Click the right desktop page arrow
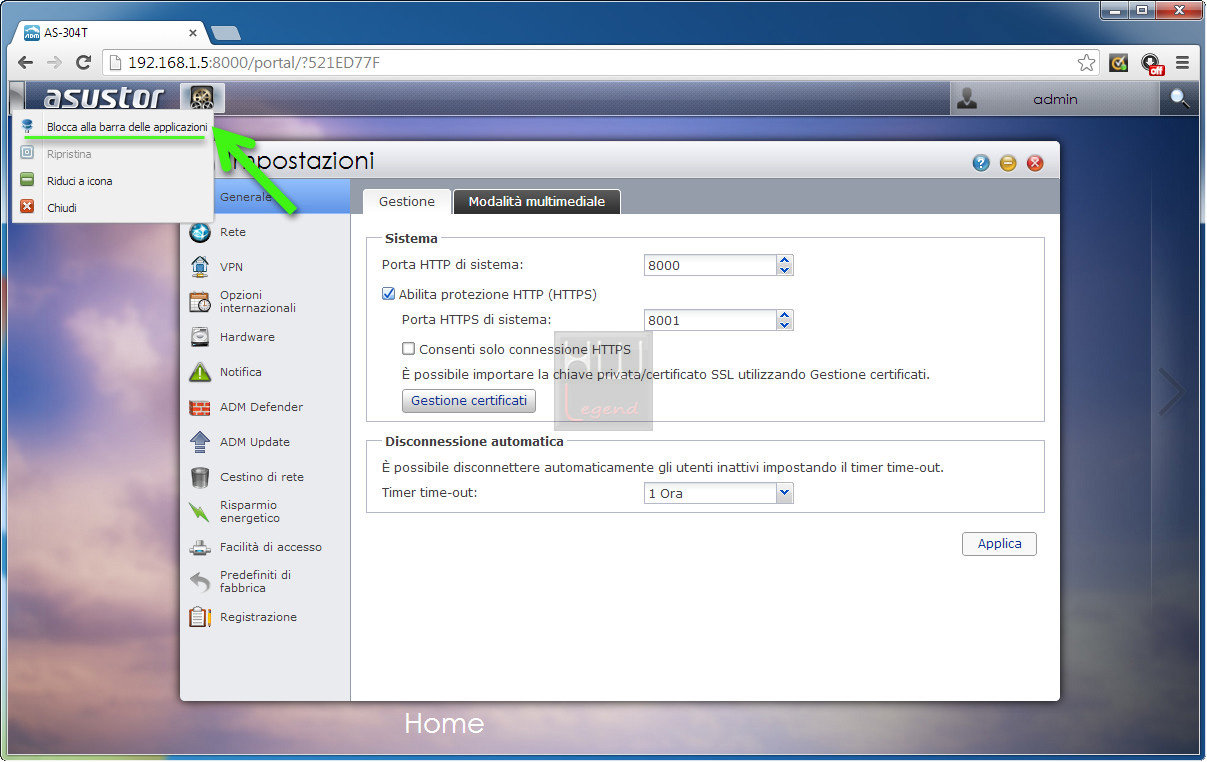Image resolution: width=1207 pixels, height=762 pixels. (x=1171, y=391)
